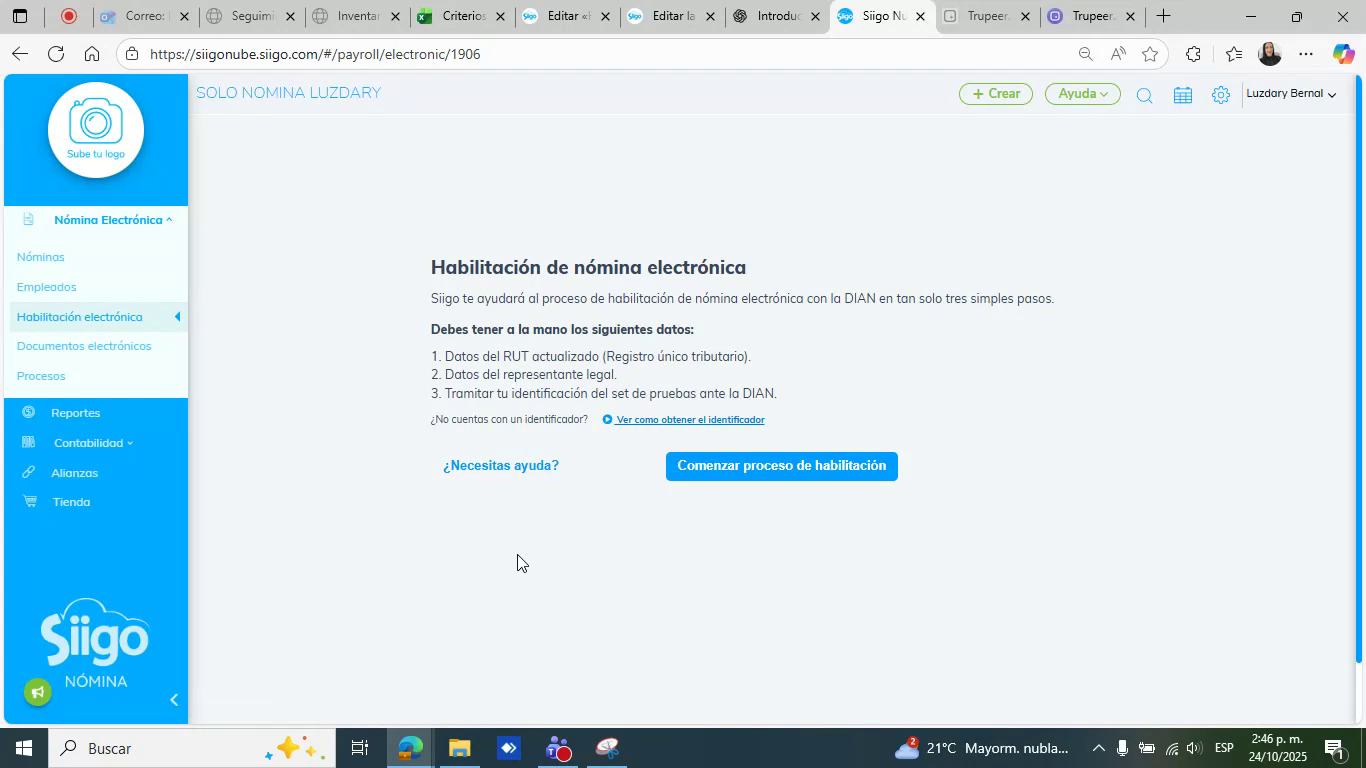The width and height of the screenshot is (1366, 768).
Task: Switch to the Introduc browser tab
Action: (x=777, y=16)
